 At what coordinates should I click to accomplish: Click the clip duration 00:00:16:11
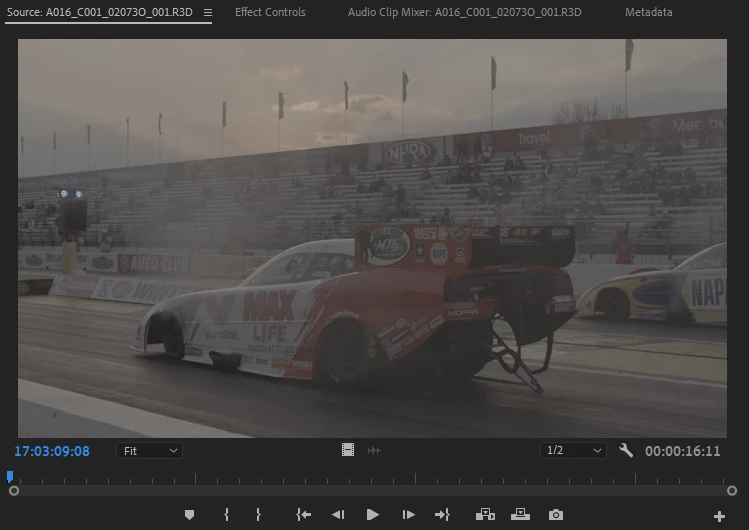(682, 451)
